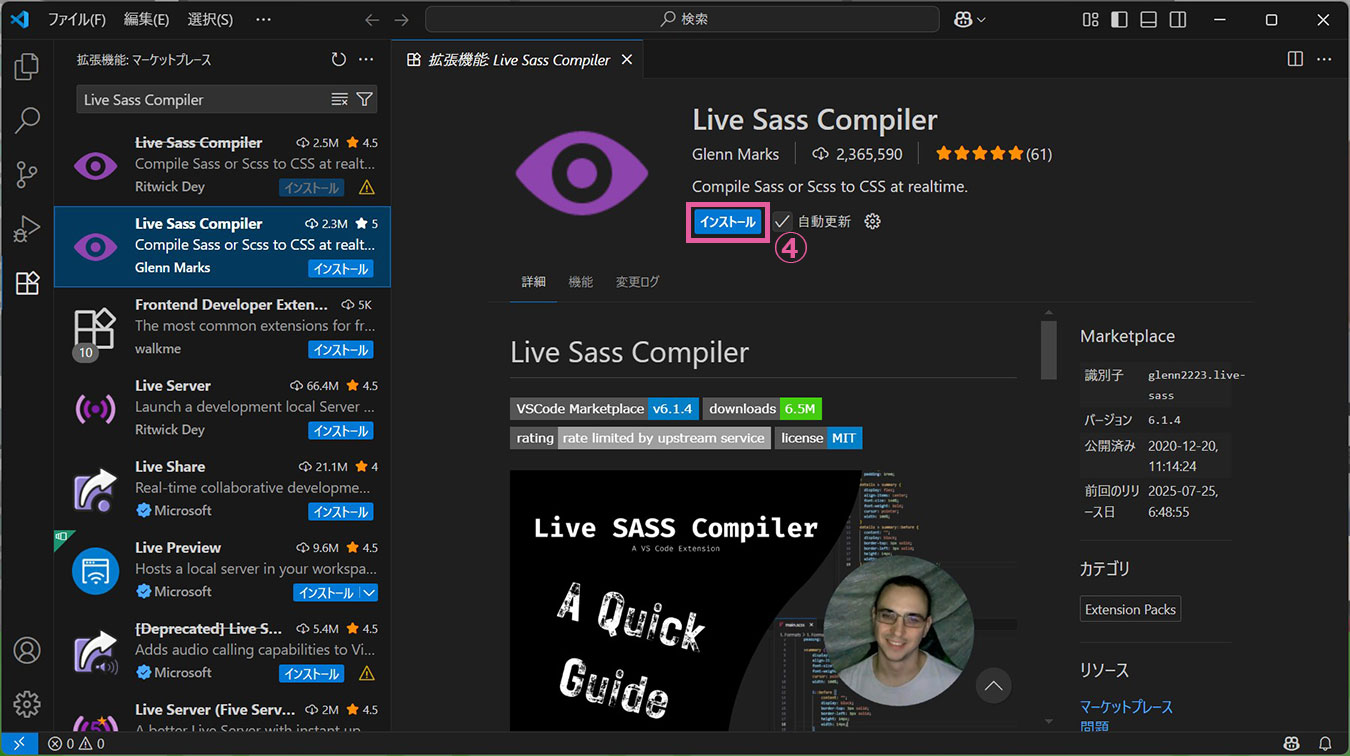Click the Glenn Marks publisher link

coord(735,154)
